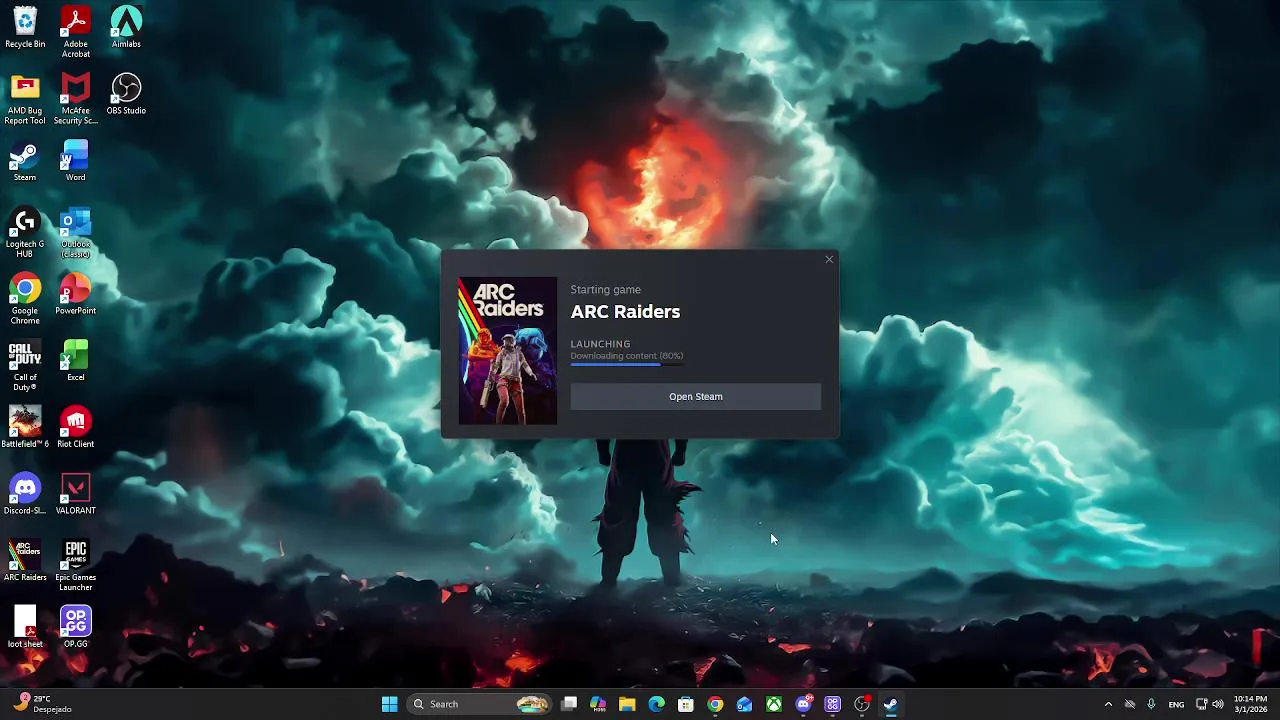Image resolution: width=1280 pixels, height=720 pixels.
Task: Switch to Steam in the taskbar
Action: point(891,704)
